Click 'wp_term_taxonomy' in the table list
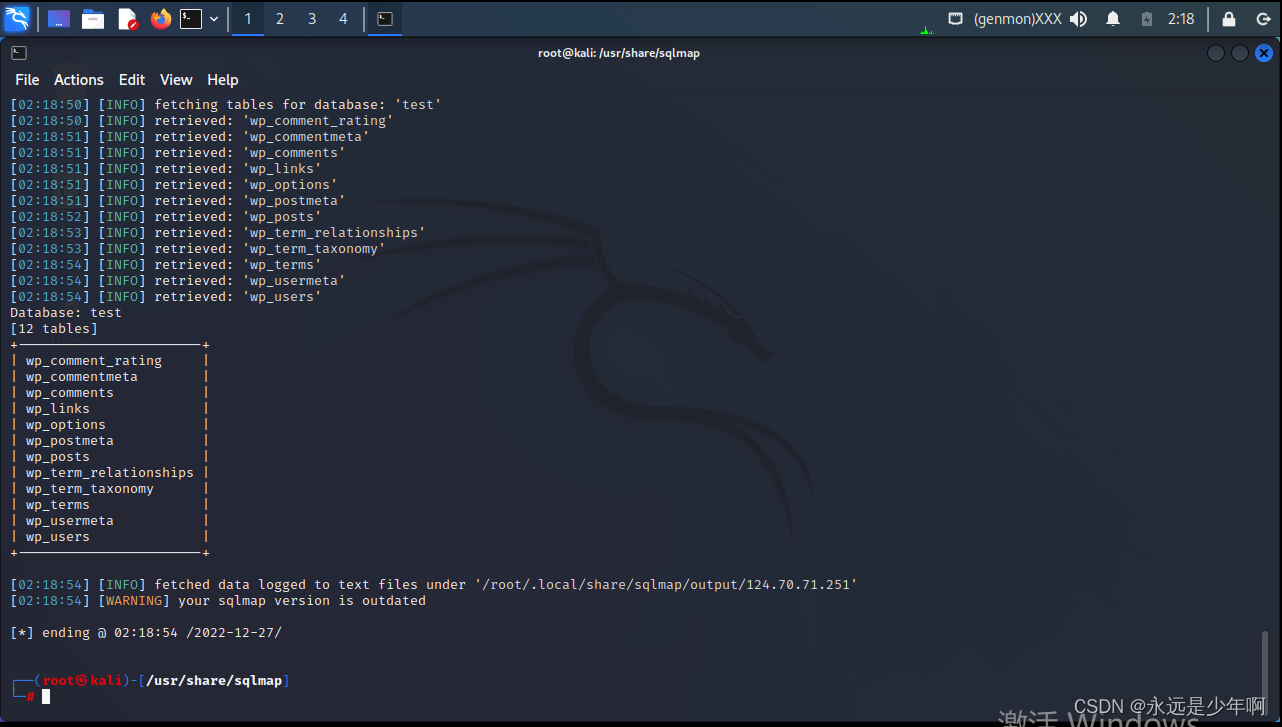The height and width of the screenshot is (727, 1282). [x=90, y=489]
